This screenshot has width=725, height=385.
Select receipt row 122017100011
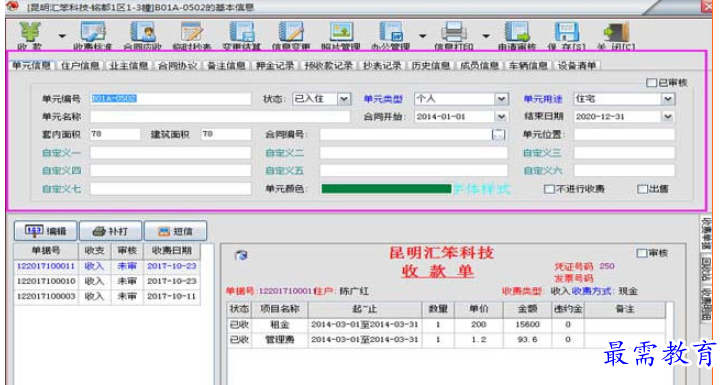107,266
